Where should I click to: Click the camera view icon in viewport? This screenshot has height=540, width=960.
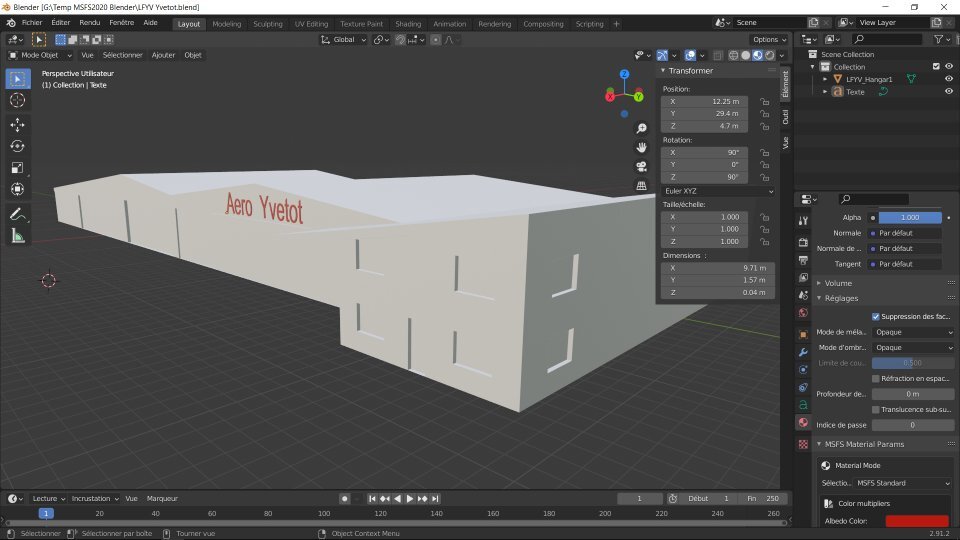tap(641, 166)
